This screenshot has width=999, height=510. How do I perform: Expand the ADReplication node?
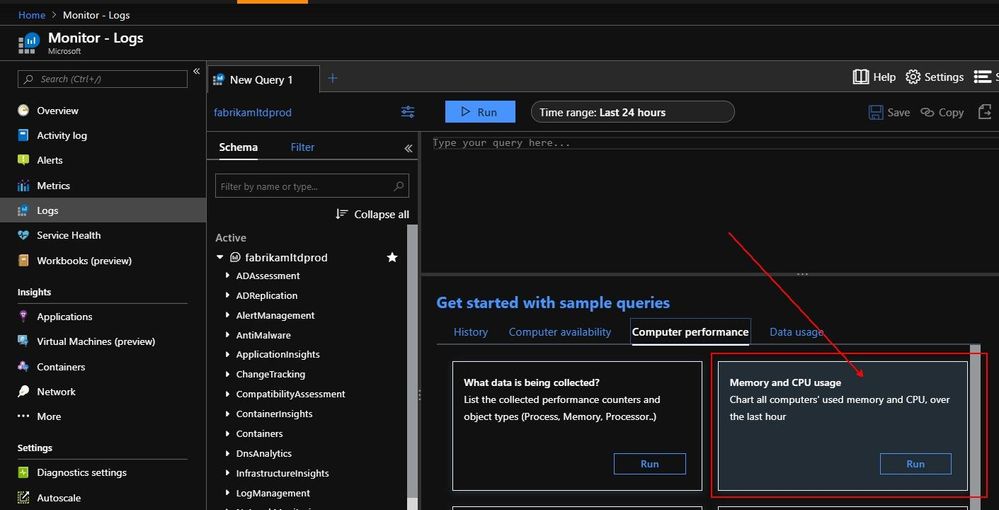pos(228,296)
